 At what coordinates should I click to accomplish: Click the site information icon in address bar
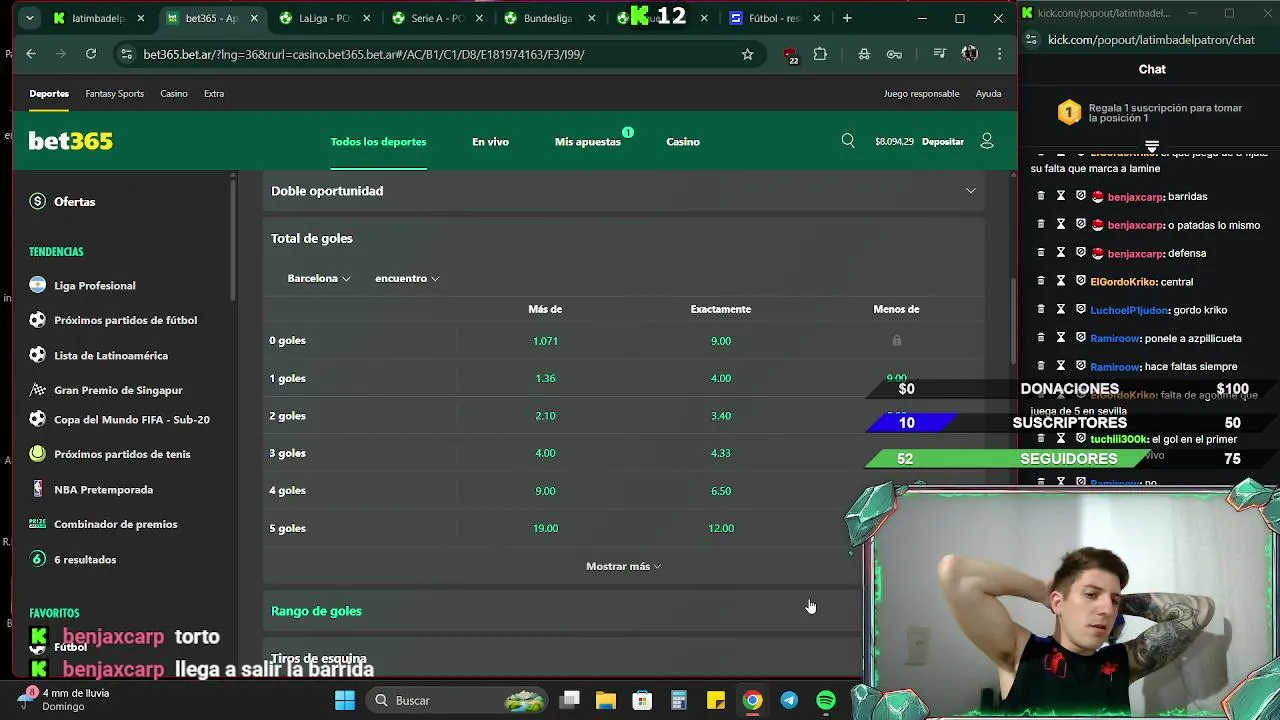[126, 54]
